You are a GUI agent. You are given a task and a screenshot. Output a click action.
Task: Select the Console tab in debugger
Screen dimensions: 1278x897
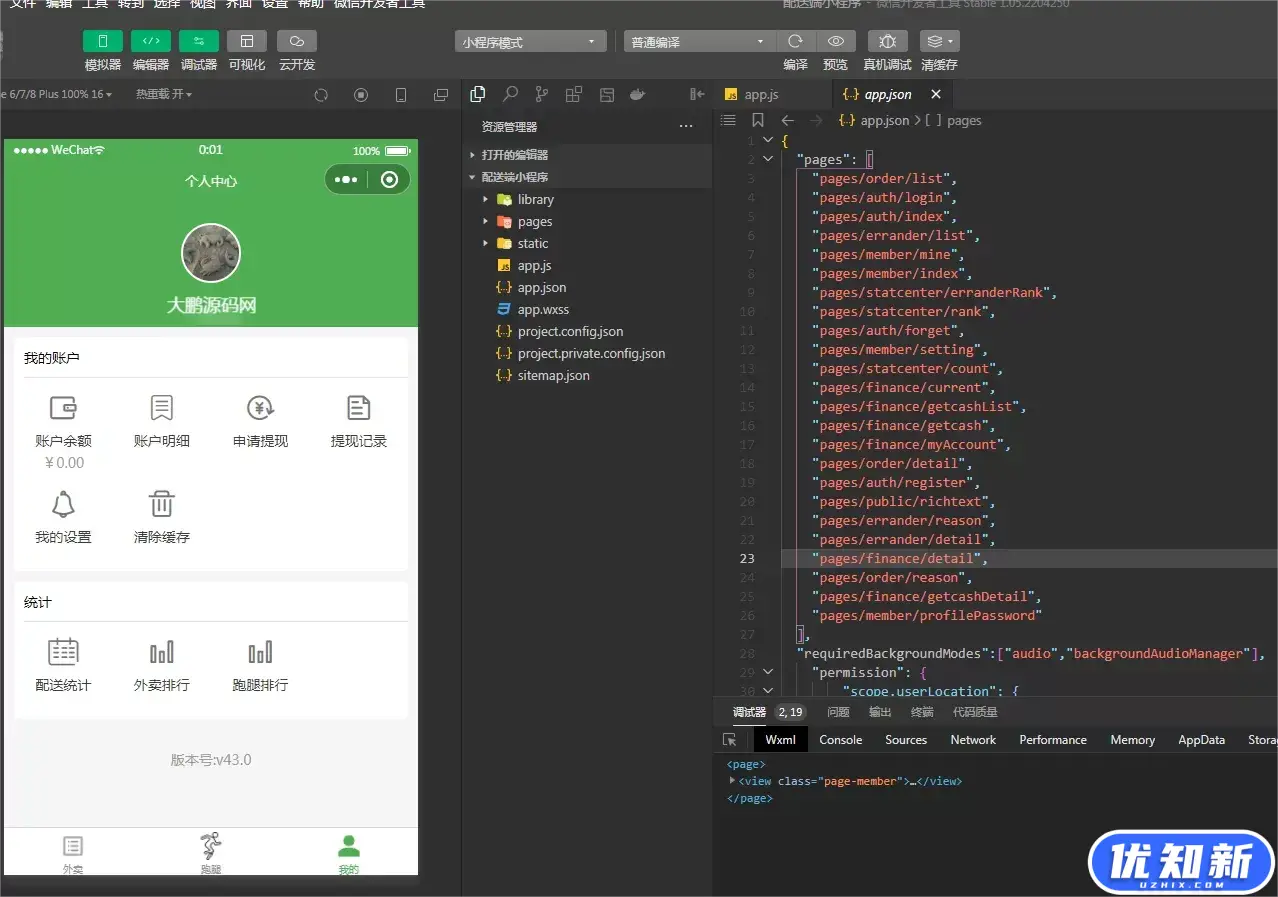pos(840,740)
